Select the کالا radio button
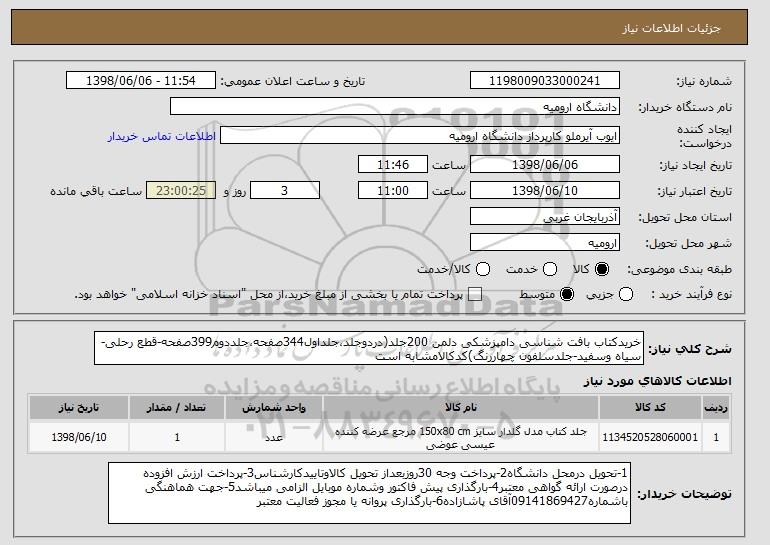770x545 pixels. point(602,269)
